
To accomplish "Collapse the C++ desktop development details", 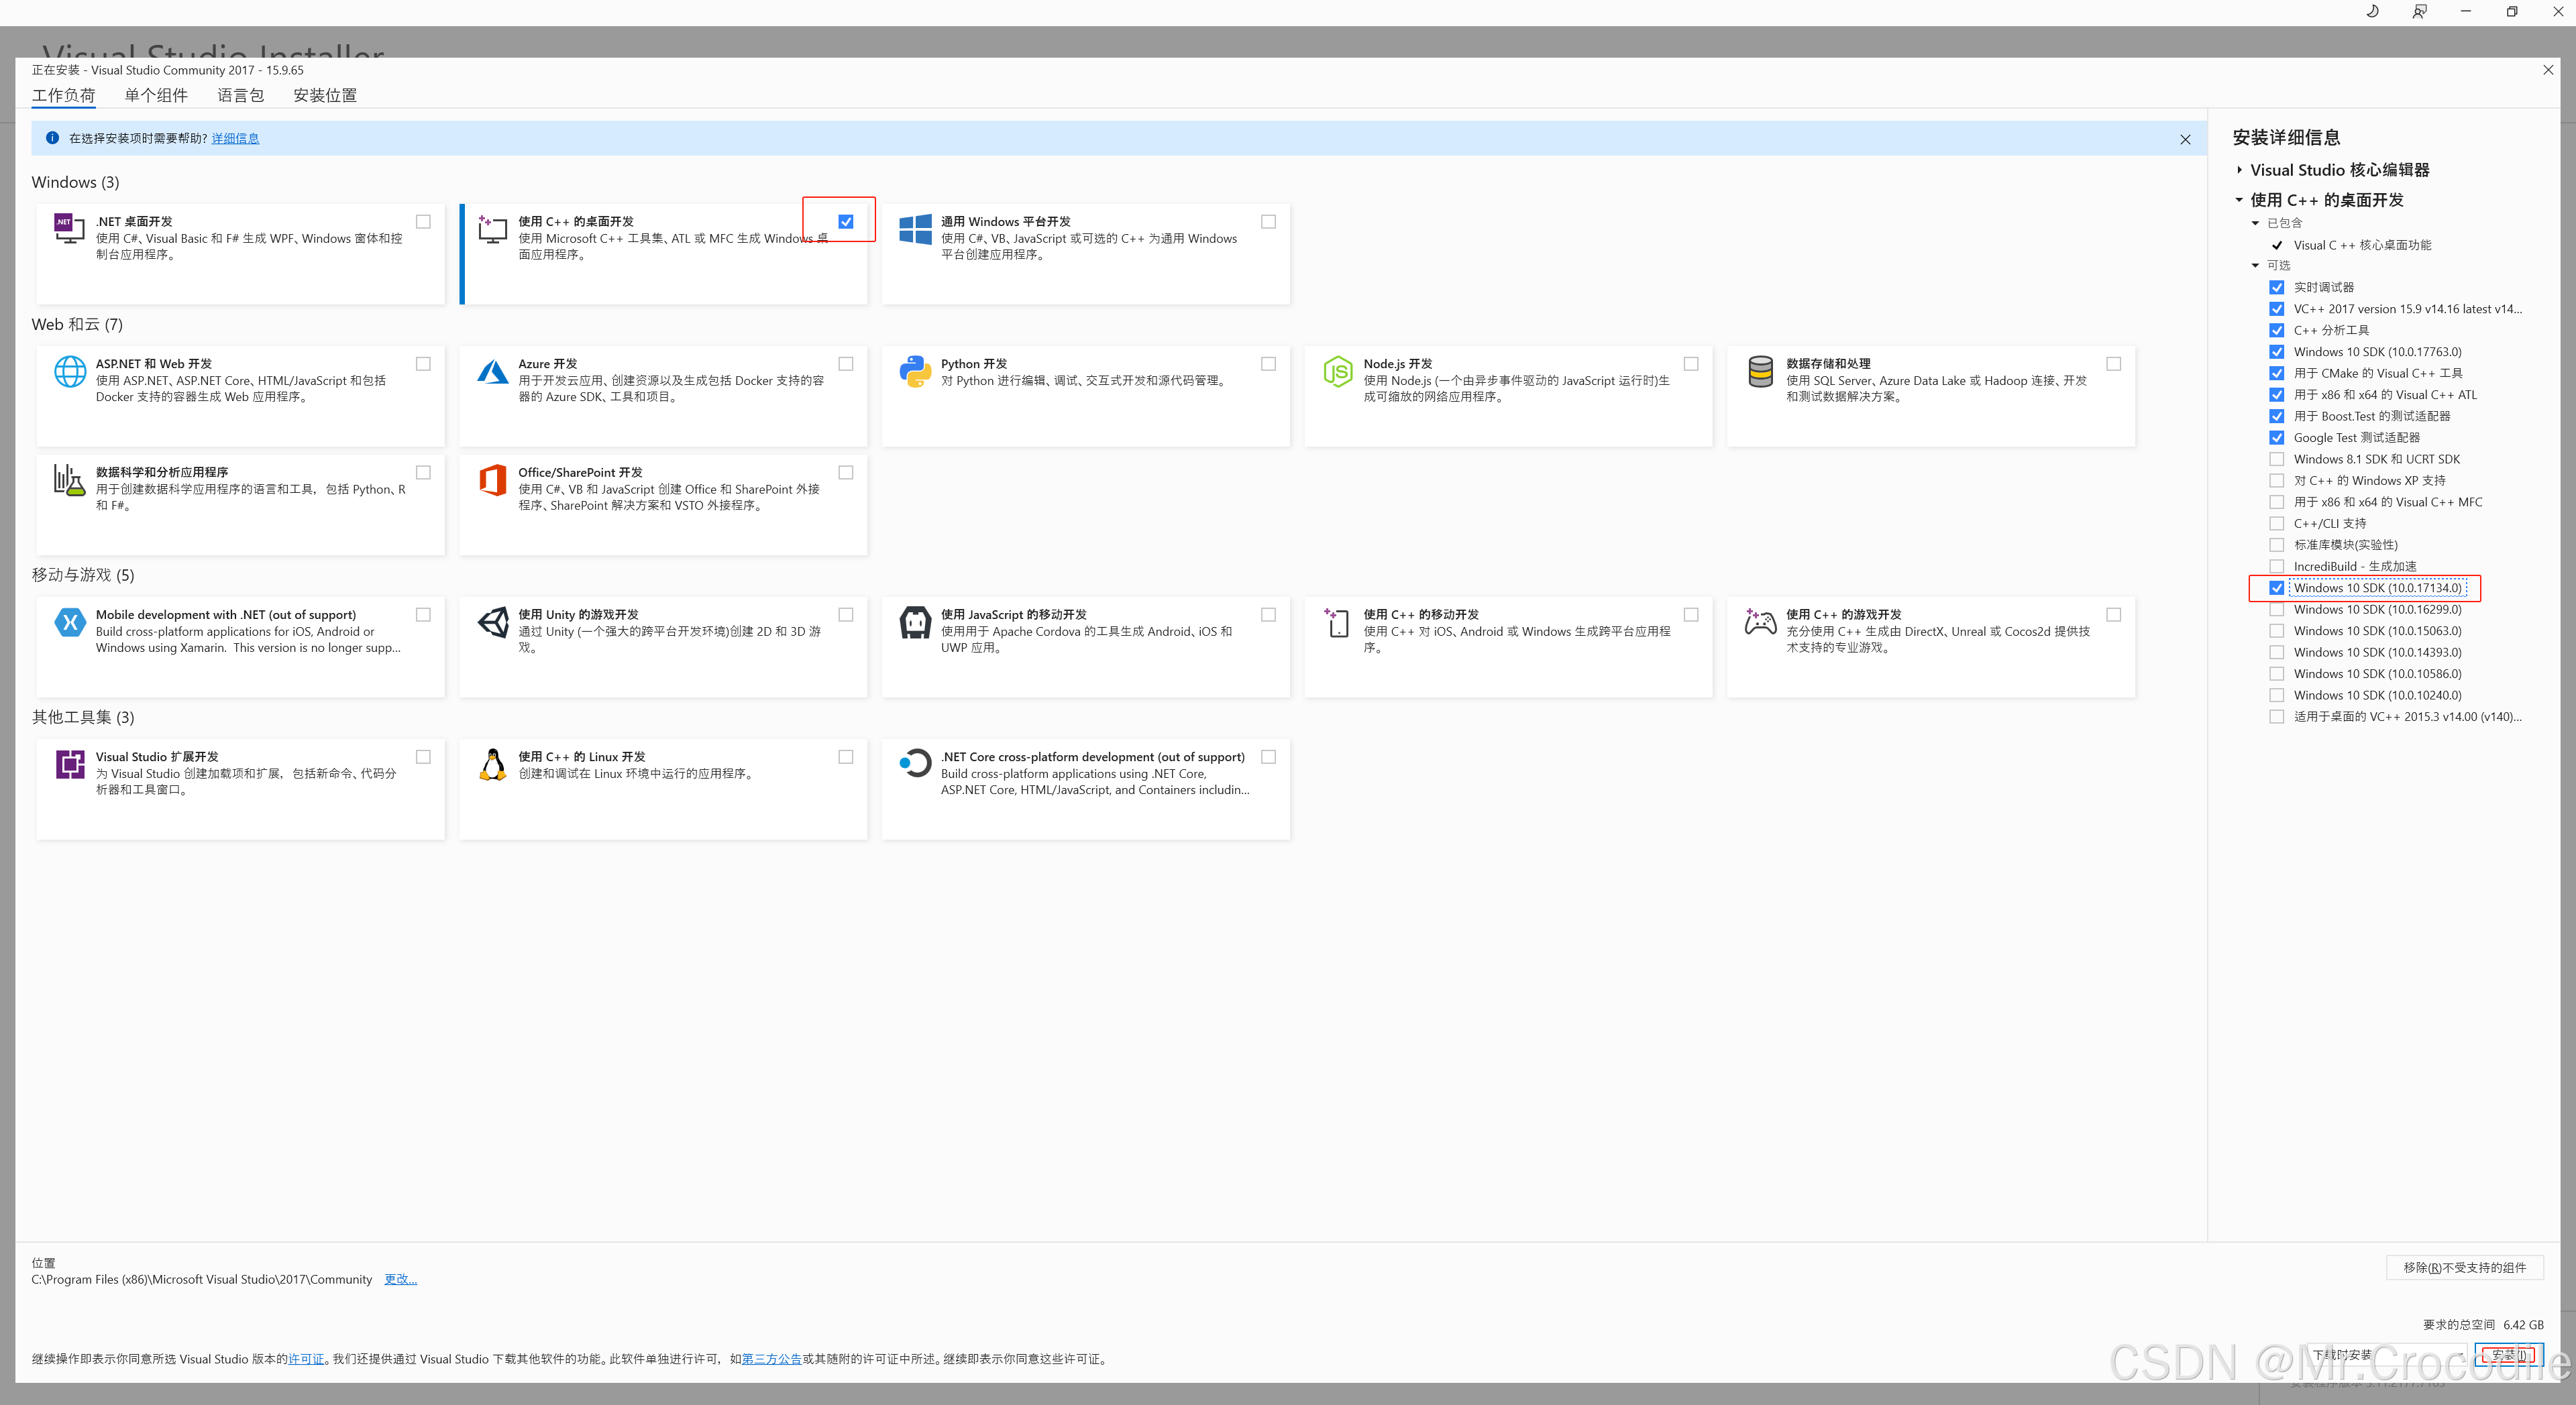I will coord(2240,200).
